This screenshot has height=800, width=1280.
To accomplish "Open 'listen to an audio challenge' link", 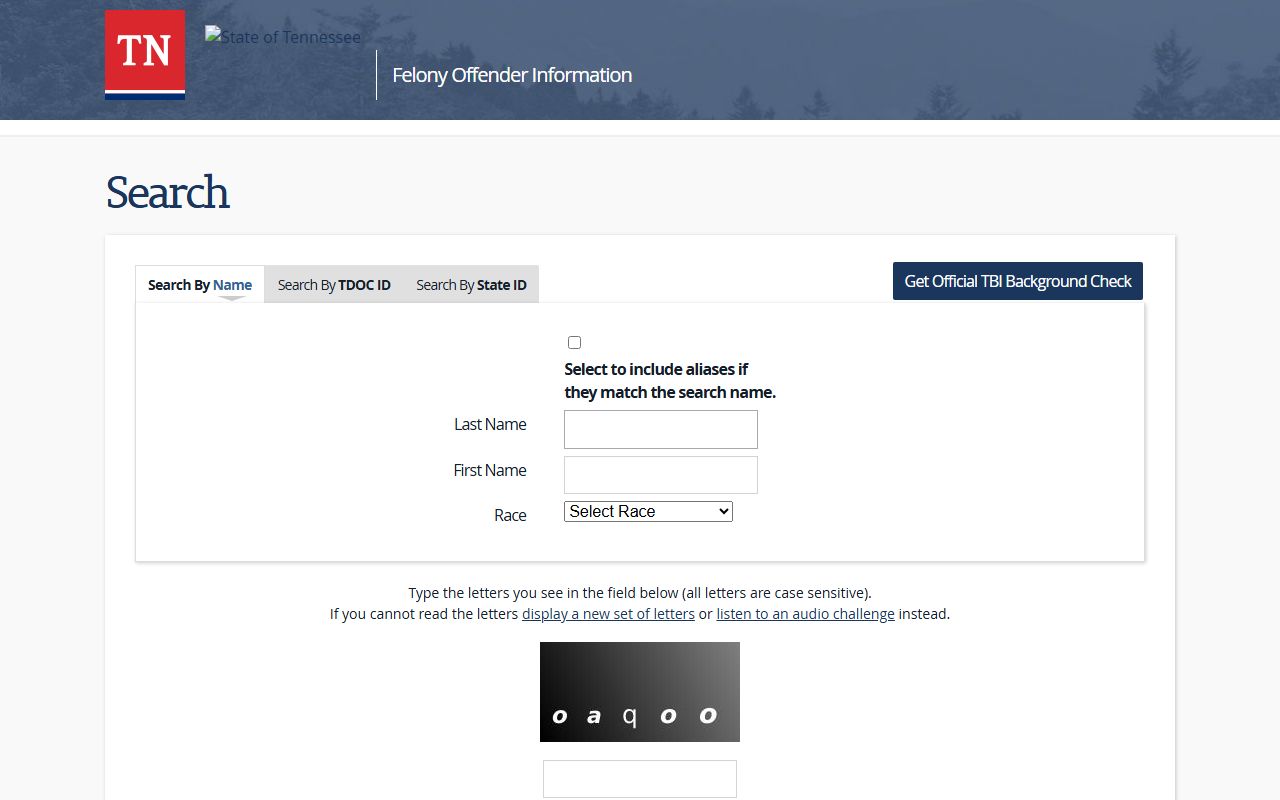I will (x=805, y=614).
